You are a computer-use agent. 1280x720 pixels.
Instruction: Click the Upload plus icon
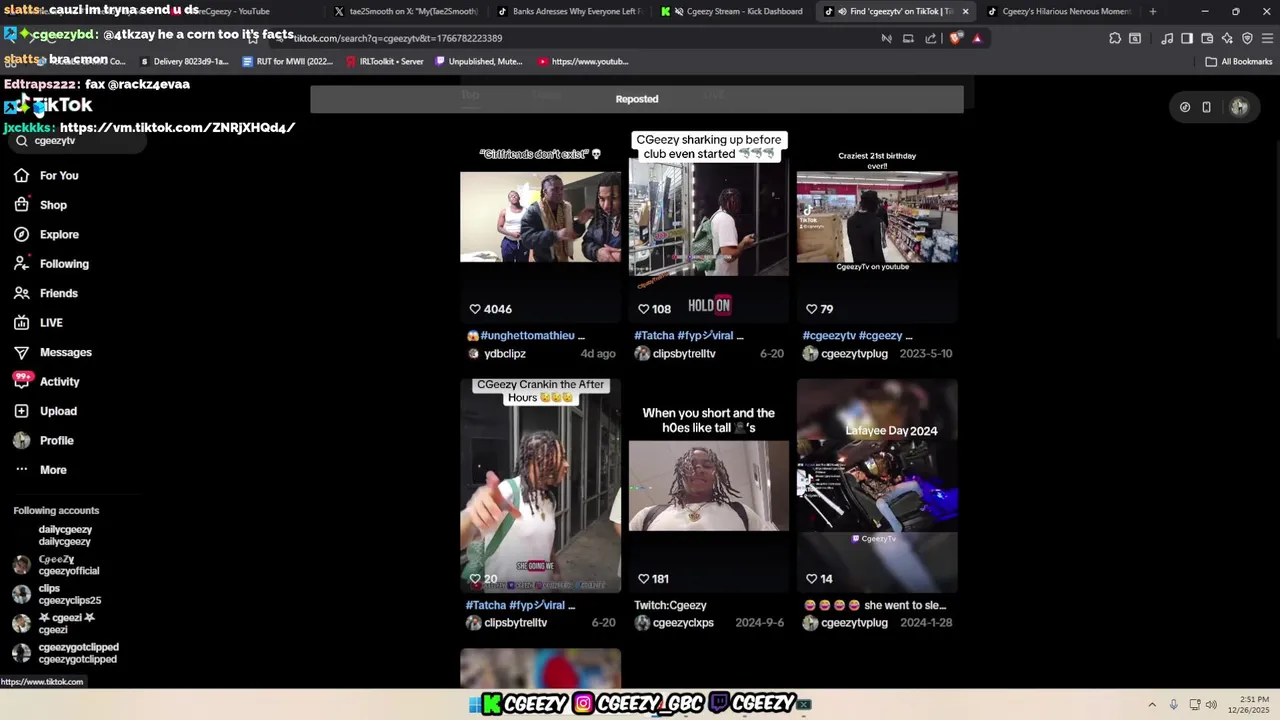coord(21,411)
